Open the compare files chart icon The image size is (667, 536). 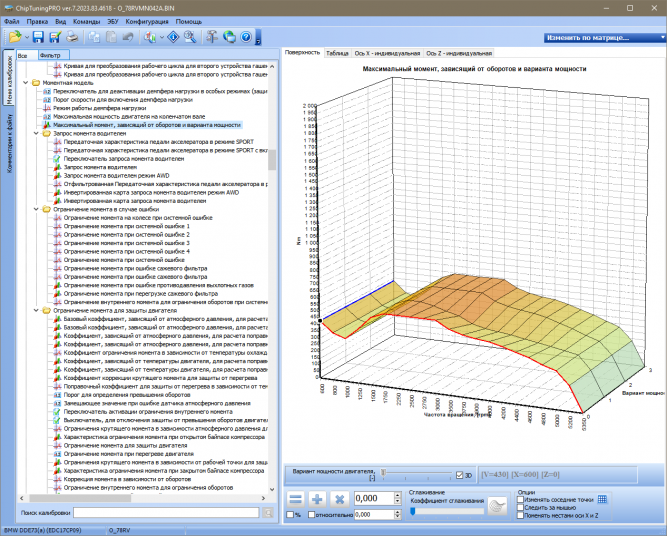coord(150,37)
